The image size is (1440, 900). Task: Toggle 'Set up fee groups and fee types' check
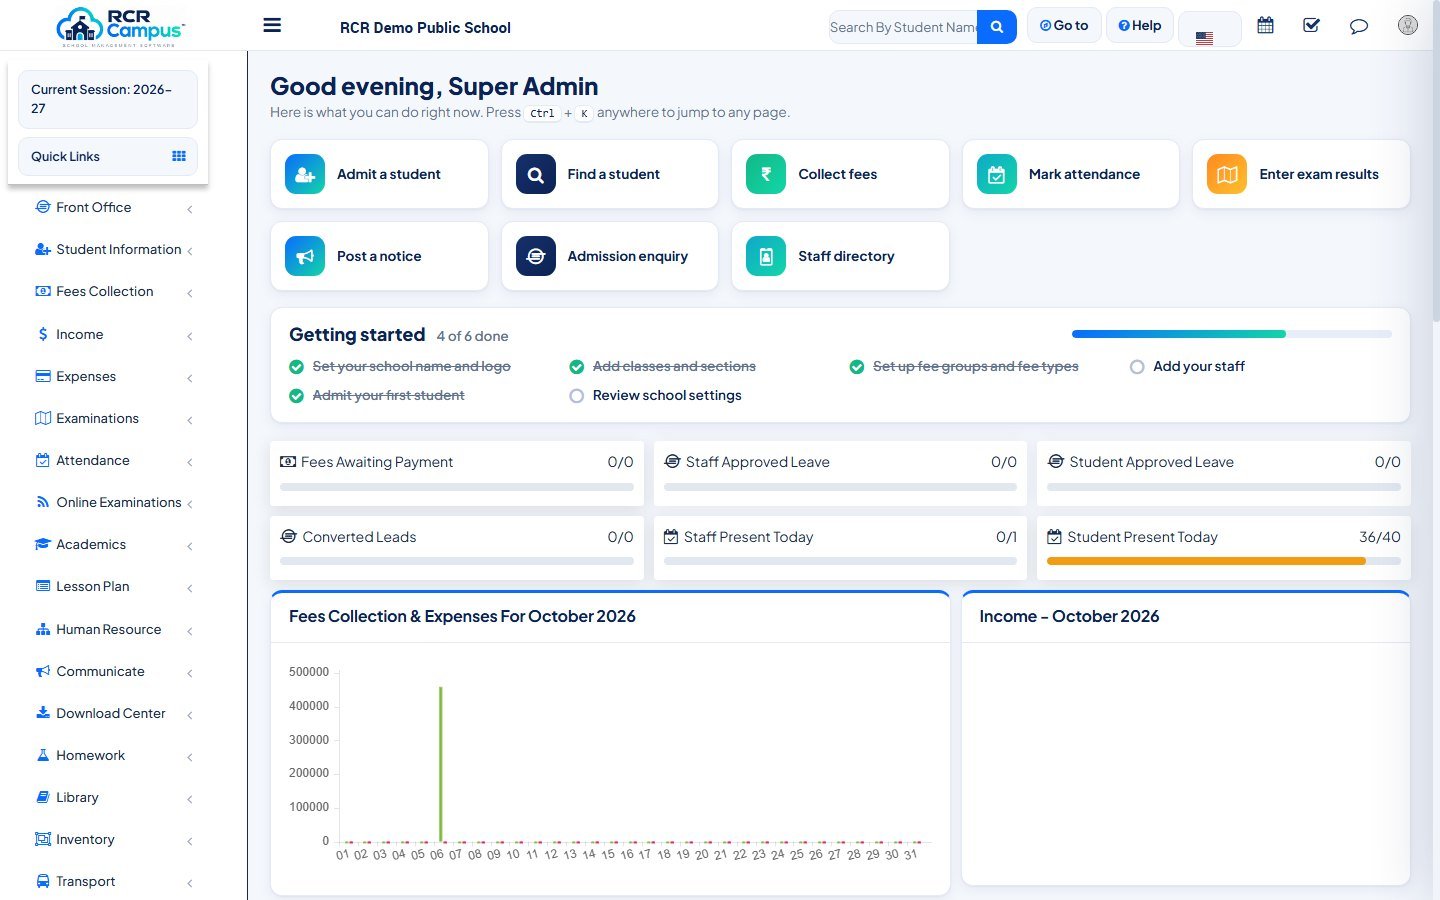[x=857, y=367]
